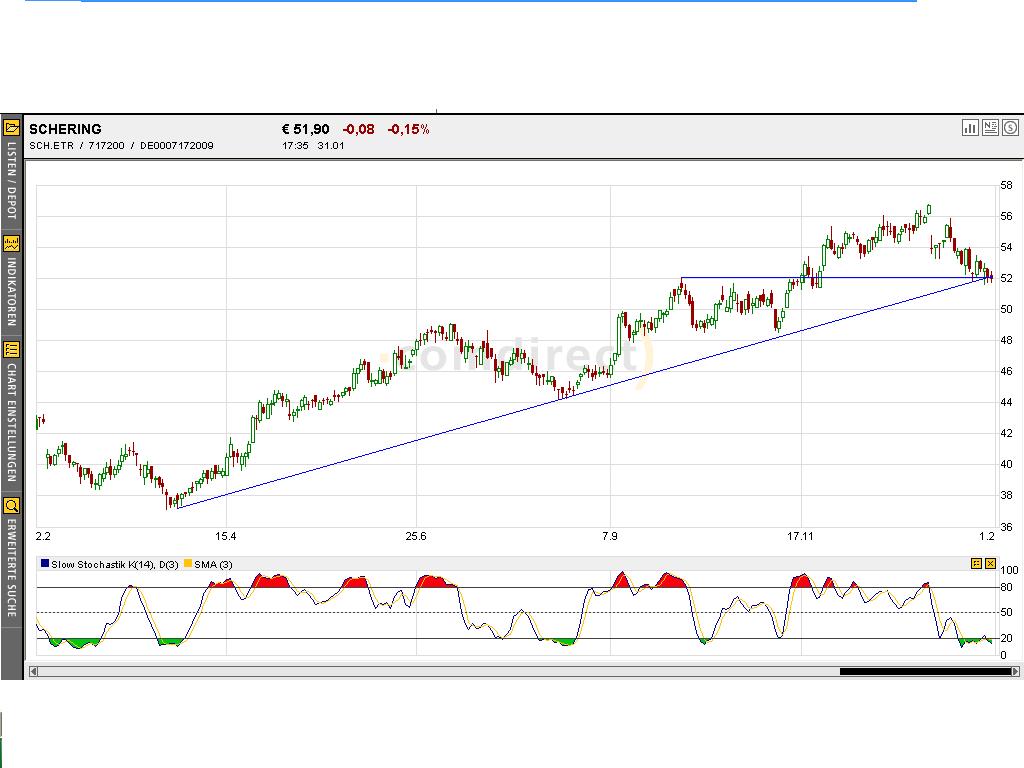The image size is (1024, 768).
Task: Click the circled S icon in header
Action: [1010, 127]
